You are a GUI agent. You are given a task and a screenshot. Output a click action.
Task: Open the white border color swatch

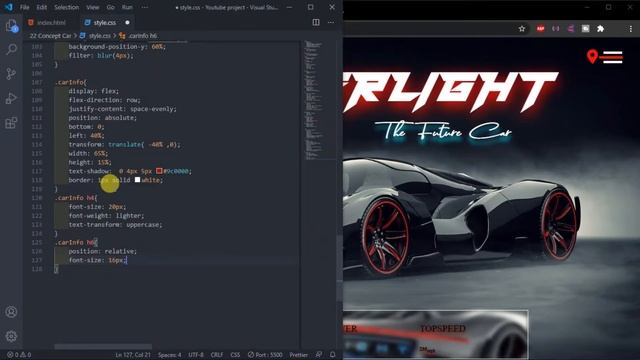(138, 180)
